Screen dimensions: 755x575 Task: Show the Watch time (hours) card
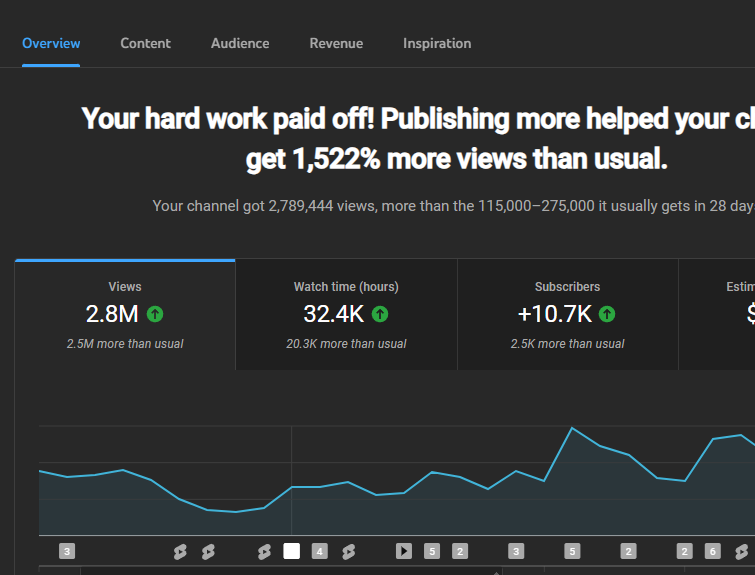346,315
